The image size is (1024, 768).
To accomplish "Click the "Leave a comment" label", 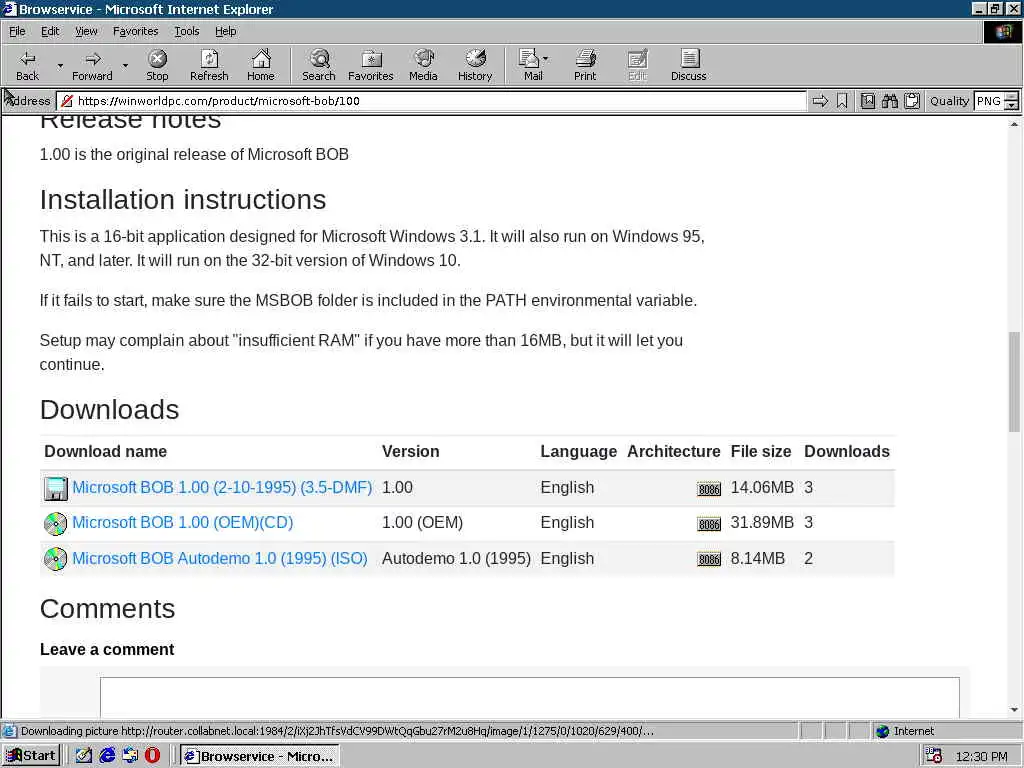I will click(x=107, y=650).
